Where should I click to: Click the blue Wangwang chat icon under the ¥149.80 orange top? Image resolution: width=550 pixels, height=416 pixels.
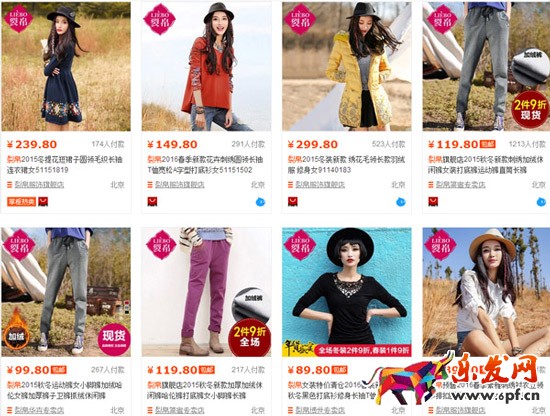[260, 202]
